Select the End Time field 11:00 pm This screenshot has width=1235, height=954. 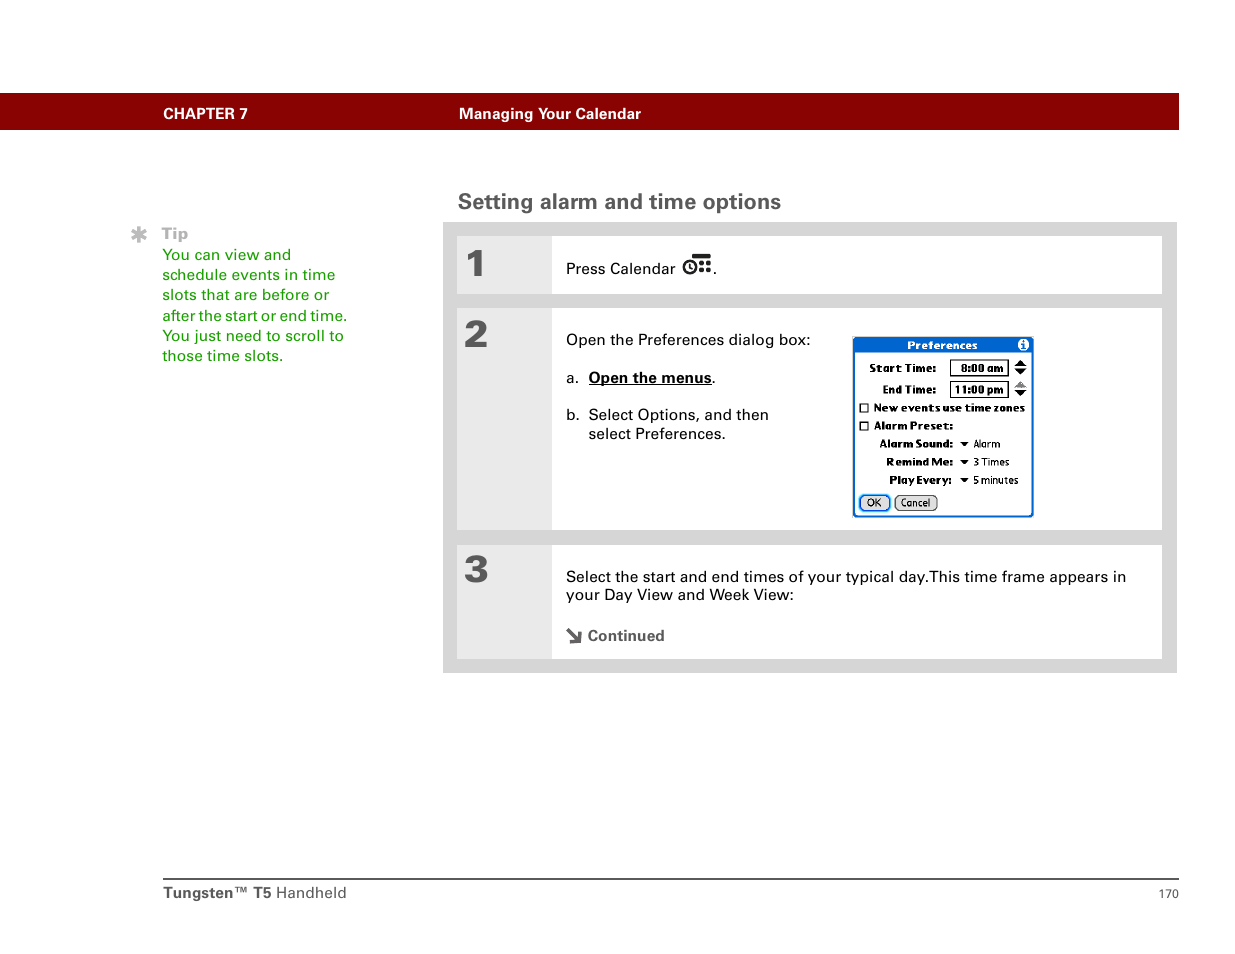point(979,390)
